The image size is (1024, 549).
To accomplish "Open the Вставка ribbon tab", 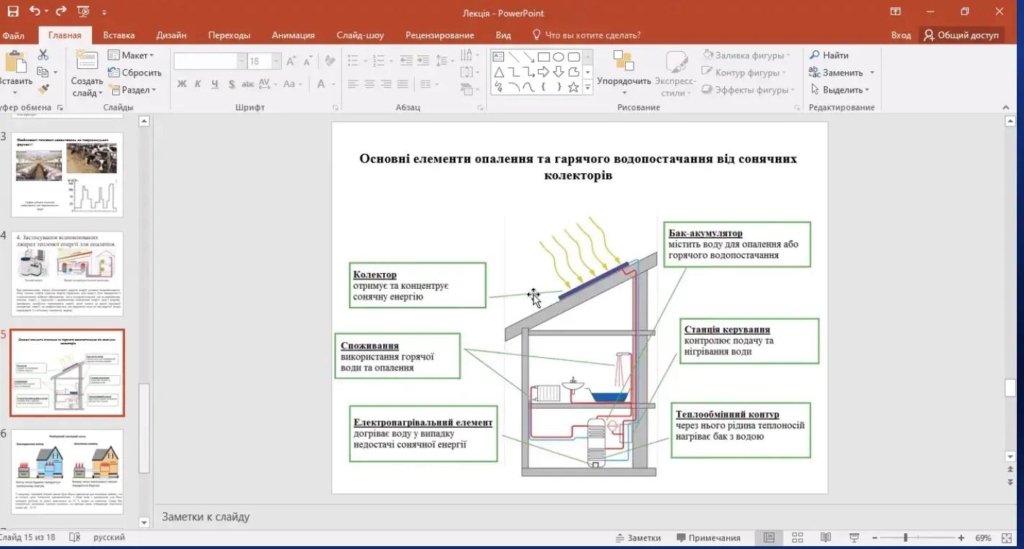I will click(119, 35).
